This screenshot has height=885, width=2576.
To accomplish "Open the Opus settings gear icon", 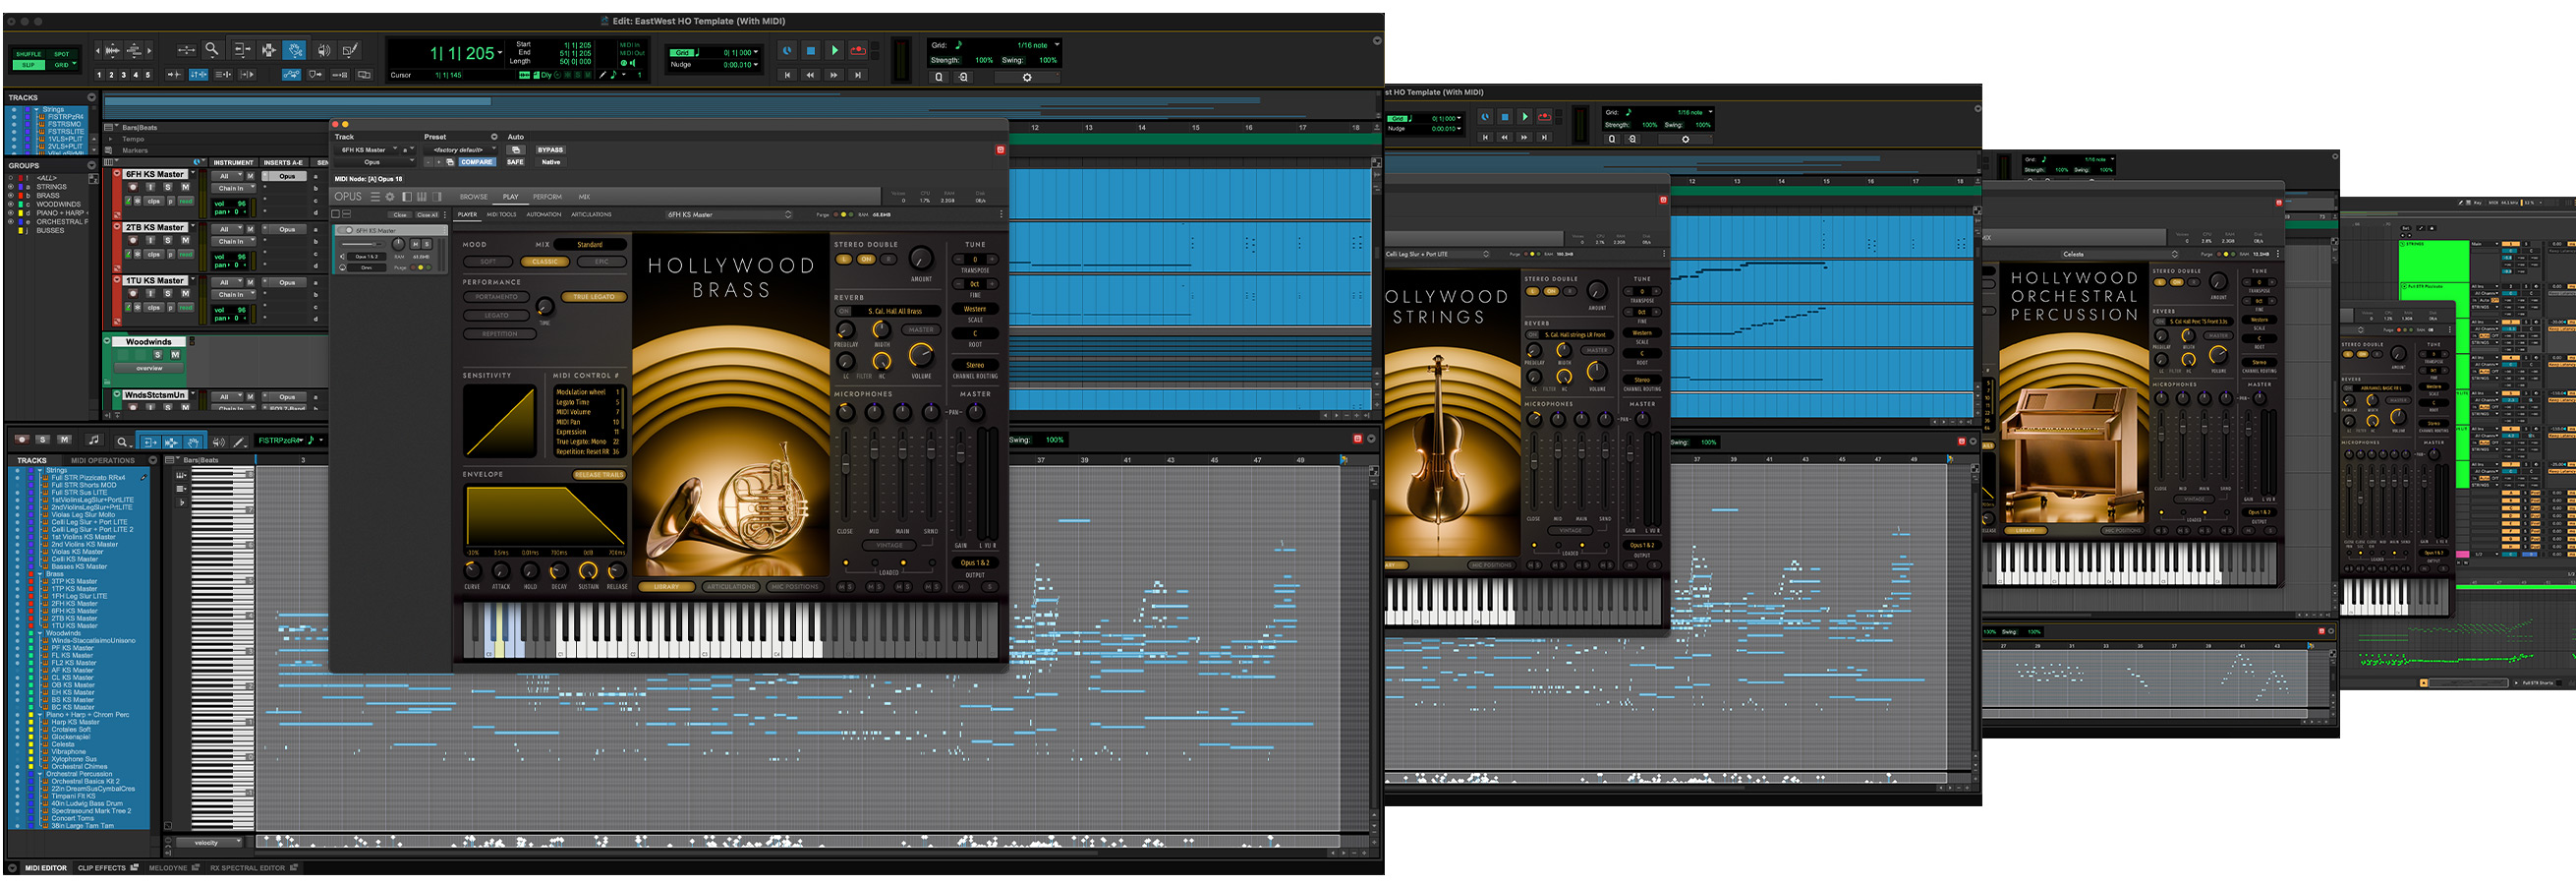I will (390, 197).
